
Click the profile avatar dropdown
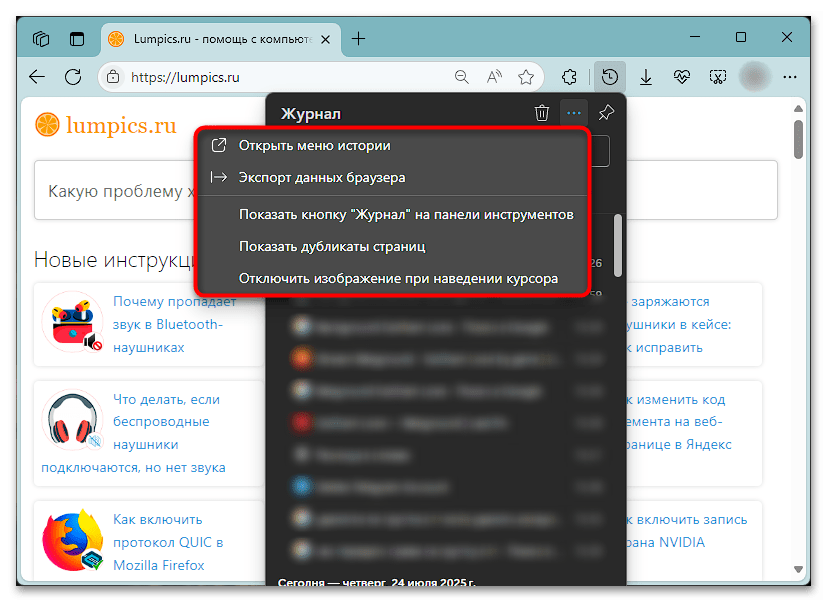pos(753,76)
